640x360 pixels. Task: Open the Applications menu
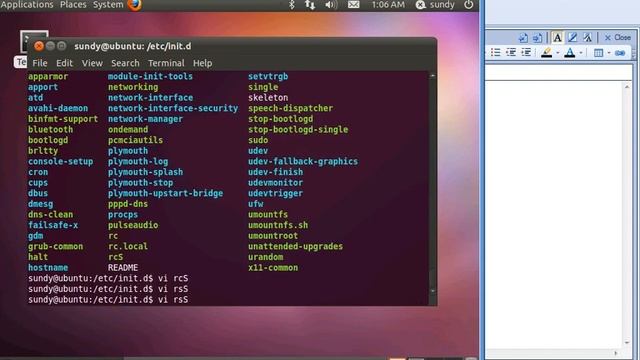tap(27, 5)
